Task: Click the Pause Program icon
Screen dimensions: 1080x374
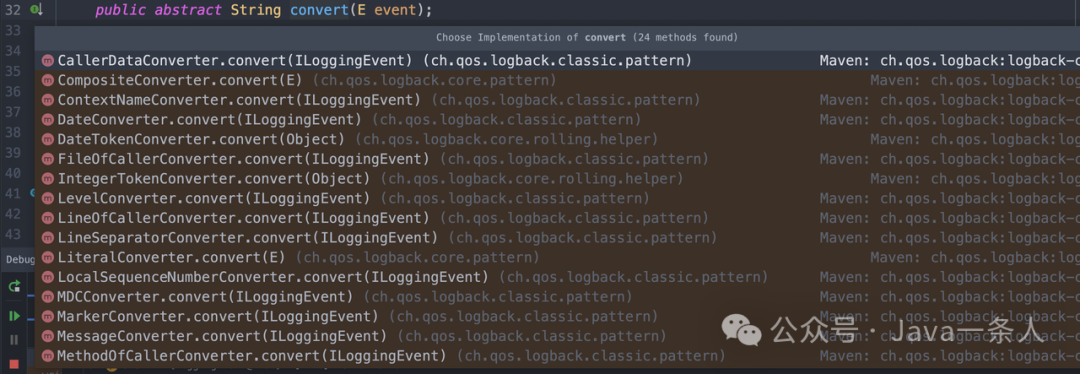Action: point(14,340)
